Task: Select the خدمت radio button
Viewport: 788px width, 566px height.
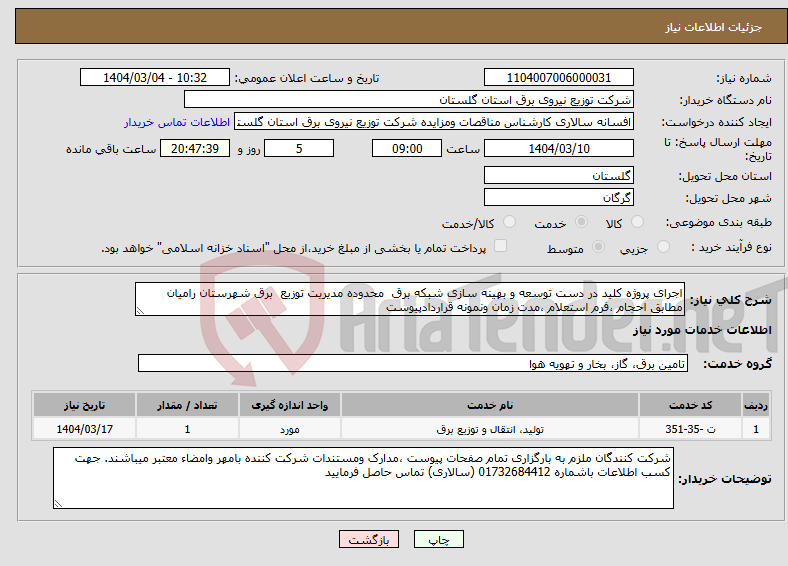Action: click(581, 222)
